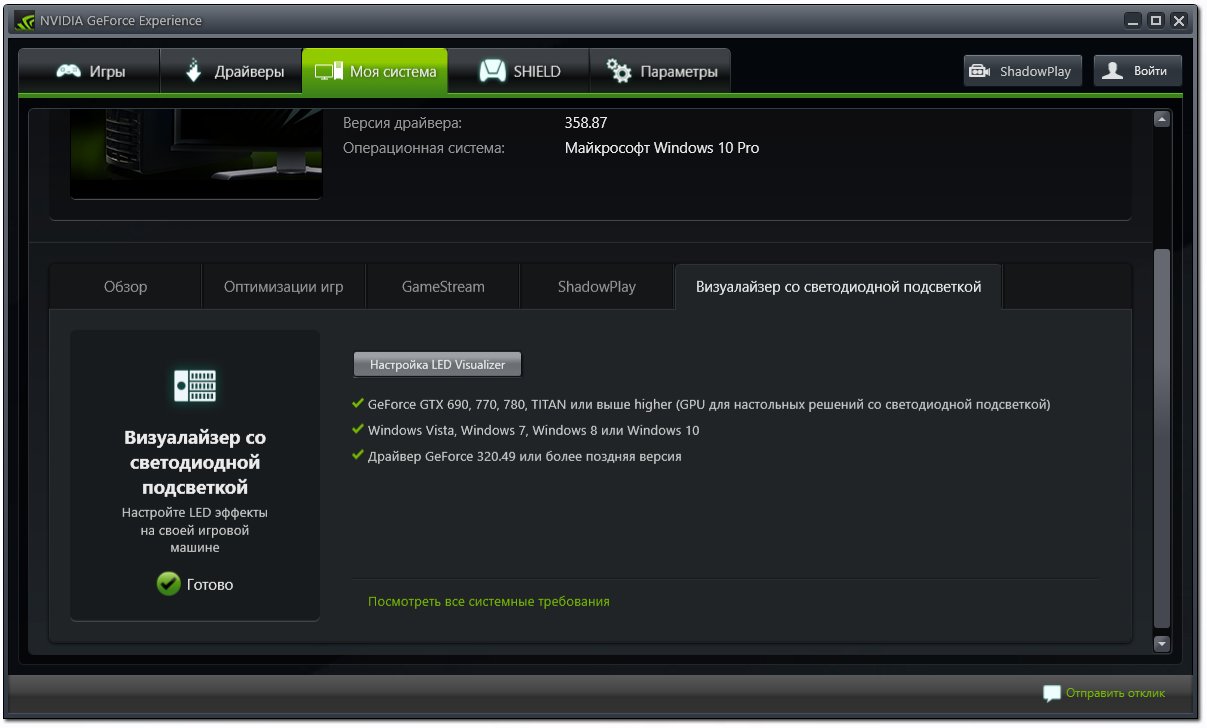Click Отправить отклик feedback link
The height and width of the screenshot is (728, 1207).
[1115, 692]
